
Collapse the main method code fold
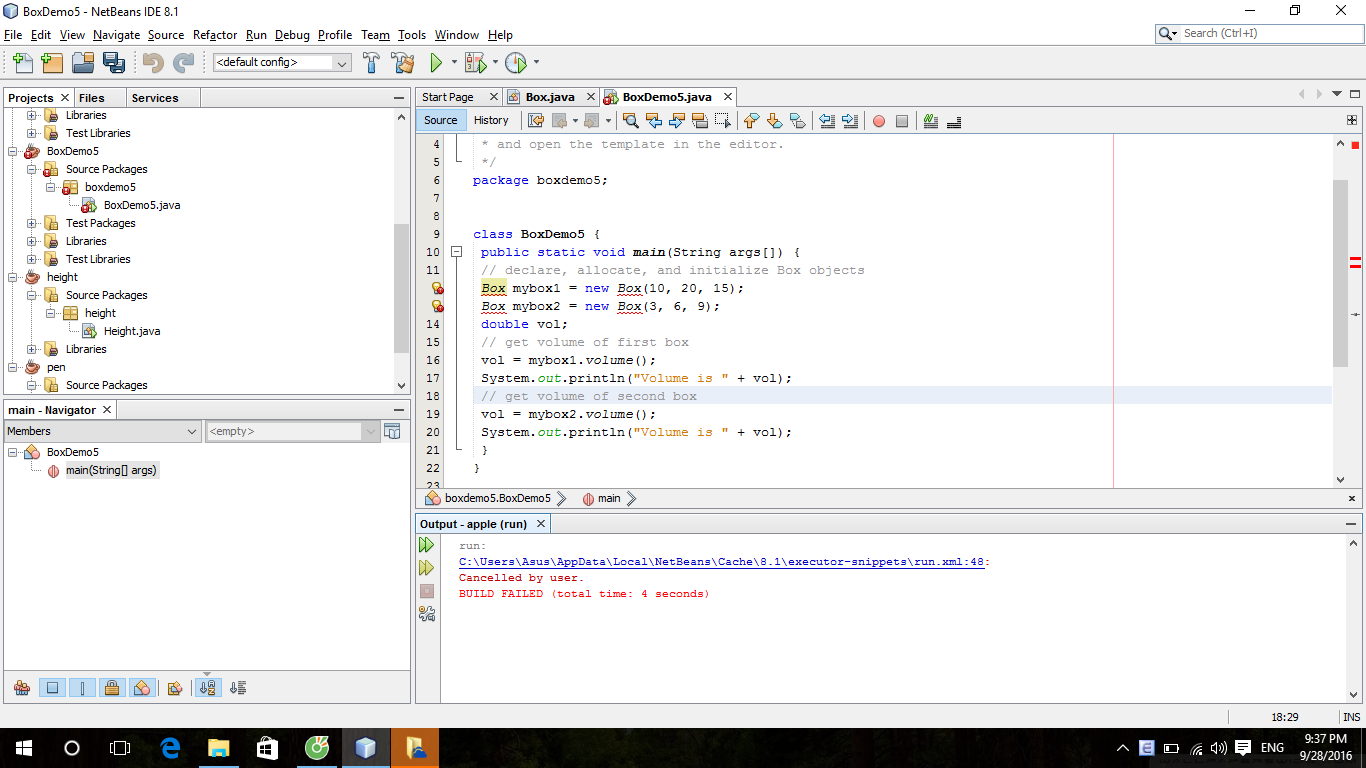point(457,252)
